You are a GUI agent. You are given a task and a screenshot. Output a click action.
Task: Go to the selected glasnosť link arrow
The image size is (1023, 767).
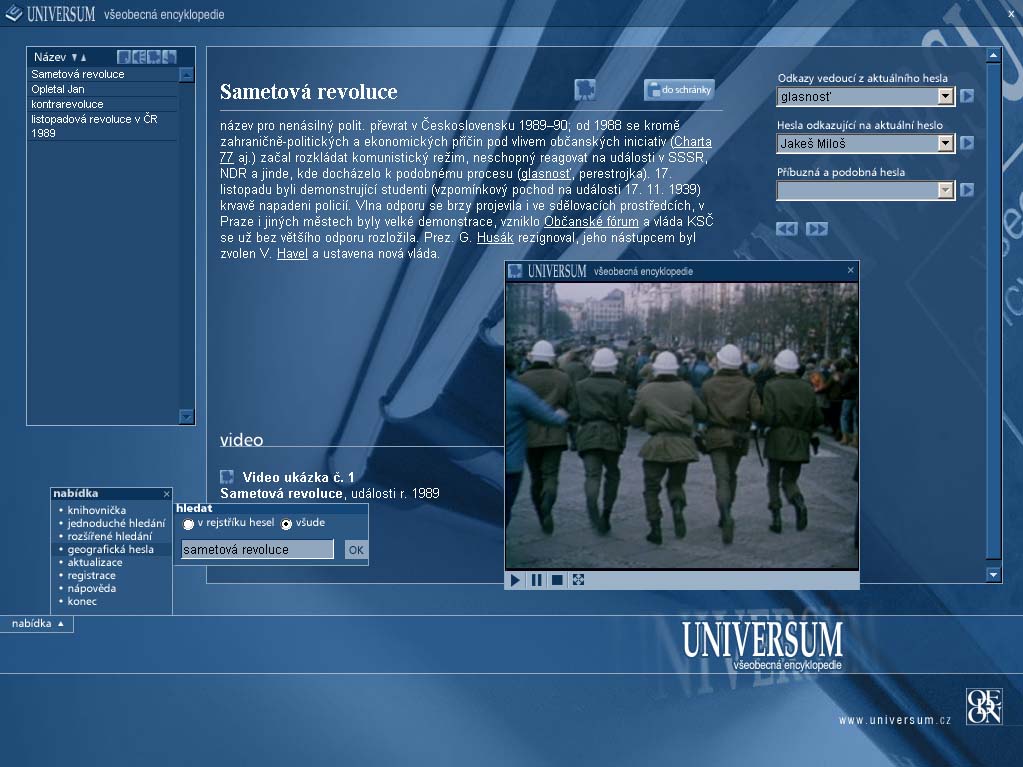click(967, 96)
